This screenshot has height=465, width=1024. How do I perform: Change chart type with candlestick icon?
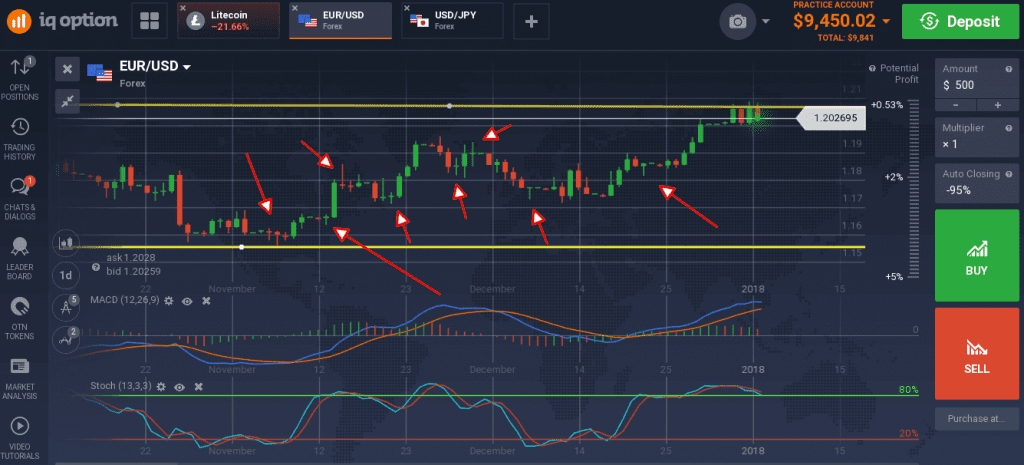click(66, 243)
